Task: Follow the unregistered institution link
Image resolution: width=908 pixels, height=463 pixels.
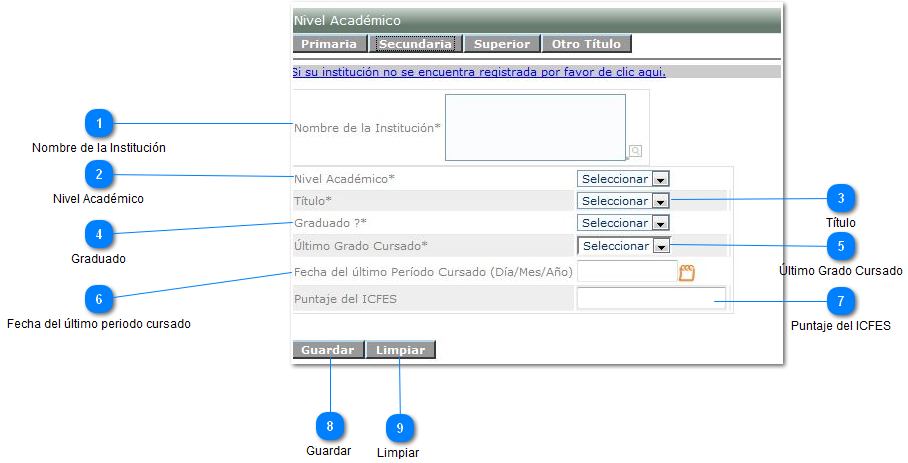Action: click(x=478, y=72)
